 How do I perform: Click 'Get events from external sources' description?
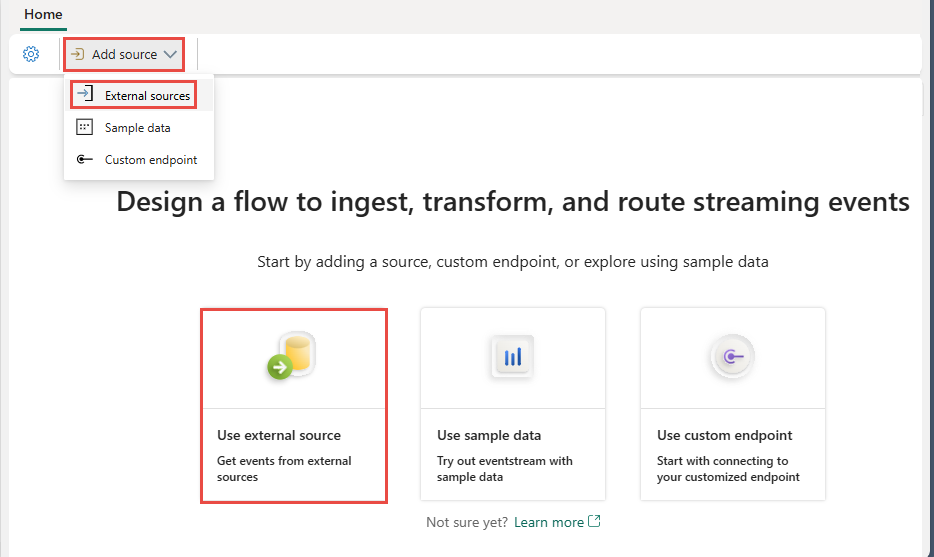[x=284, y=469]
